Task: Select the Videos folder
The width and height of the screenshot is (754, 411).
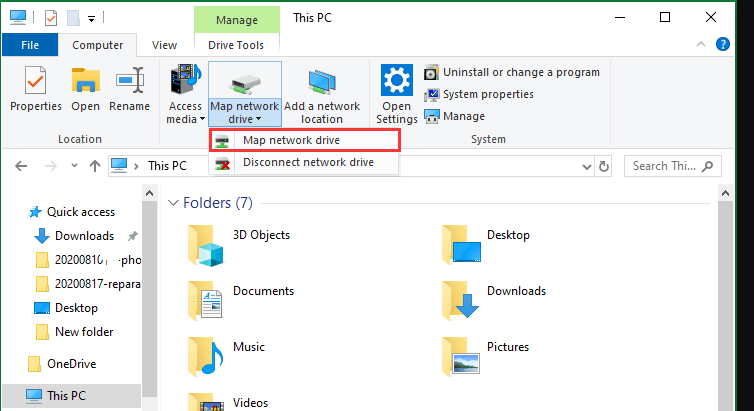Action: (227, 402)
